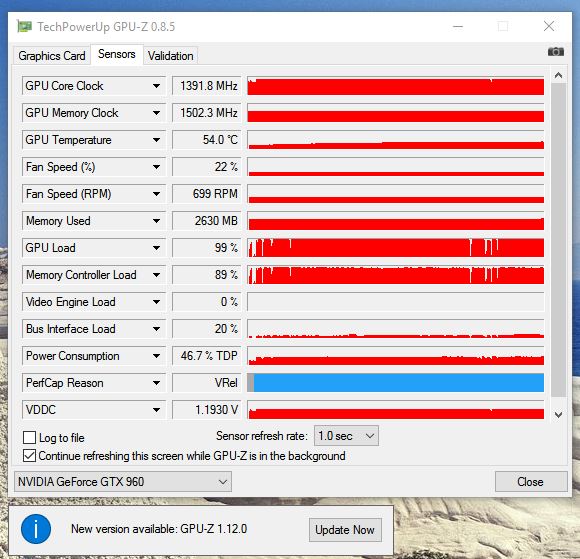Click the scrollbar up arrow

(558, 76)
